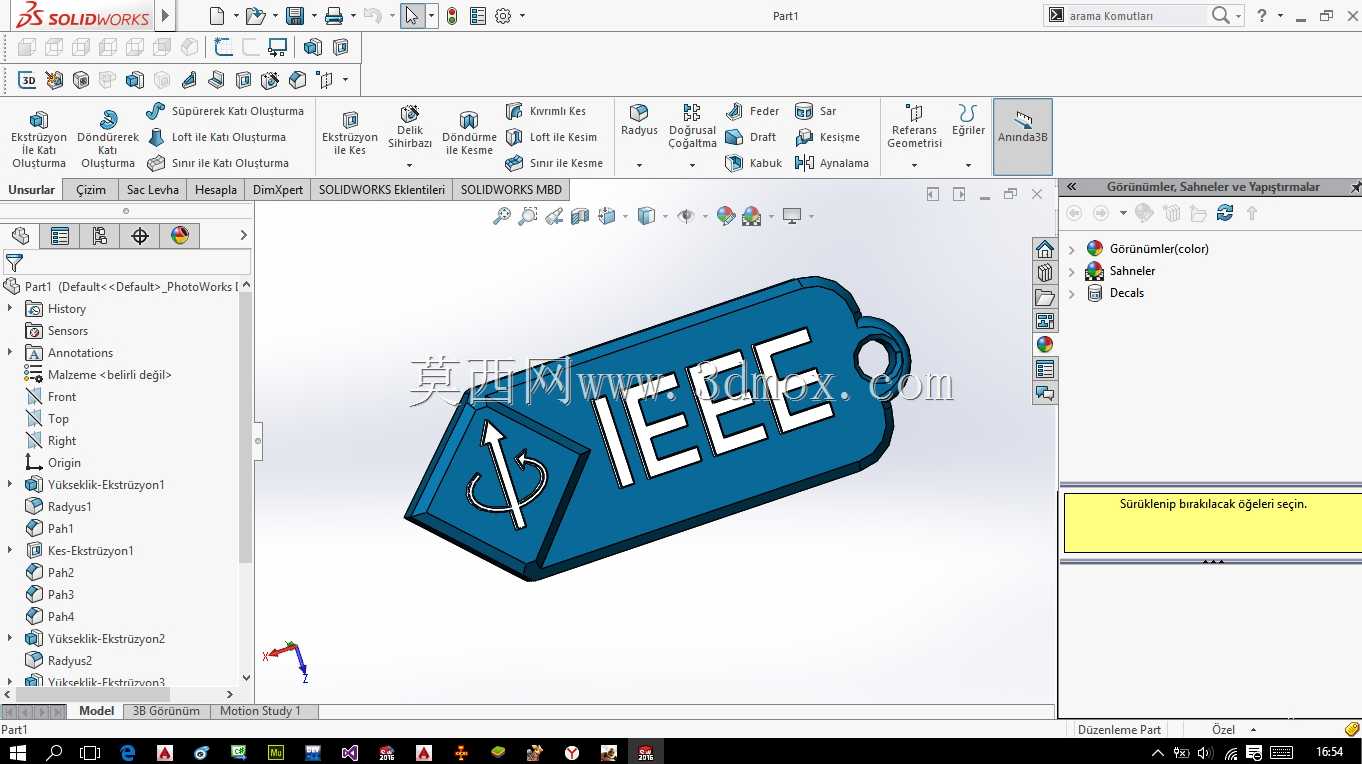
Task: Open the 3B Görünüm tab
Action: click(x=167, y=711)
